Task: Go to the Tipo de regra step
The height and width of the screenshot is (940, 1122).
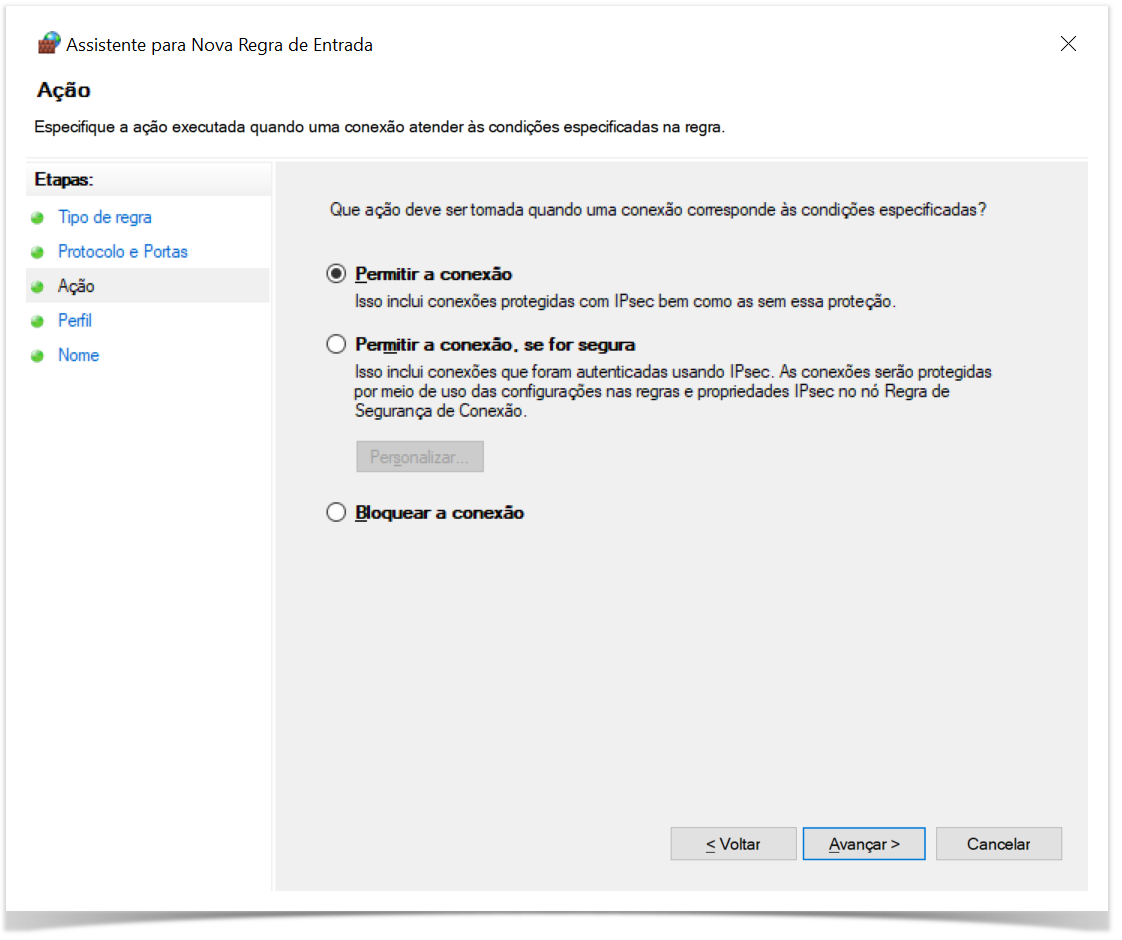Action: pos(105,218)
